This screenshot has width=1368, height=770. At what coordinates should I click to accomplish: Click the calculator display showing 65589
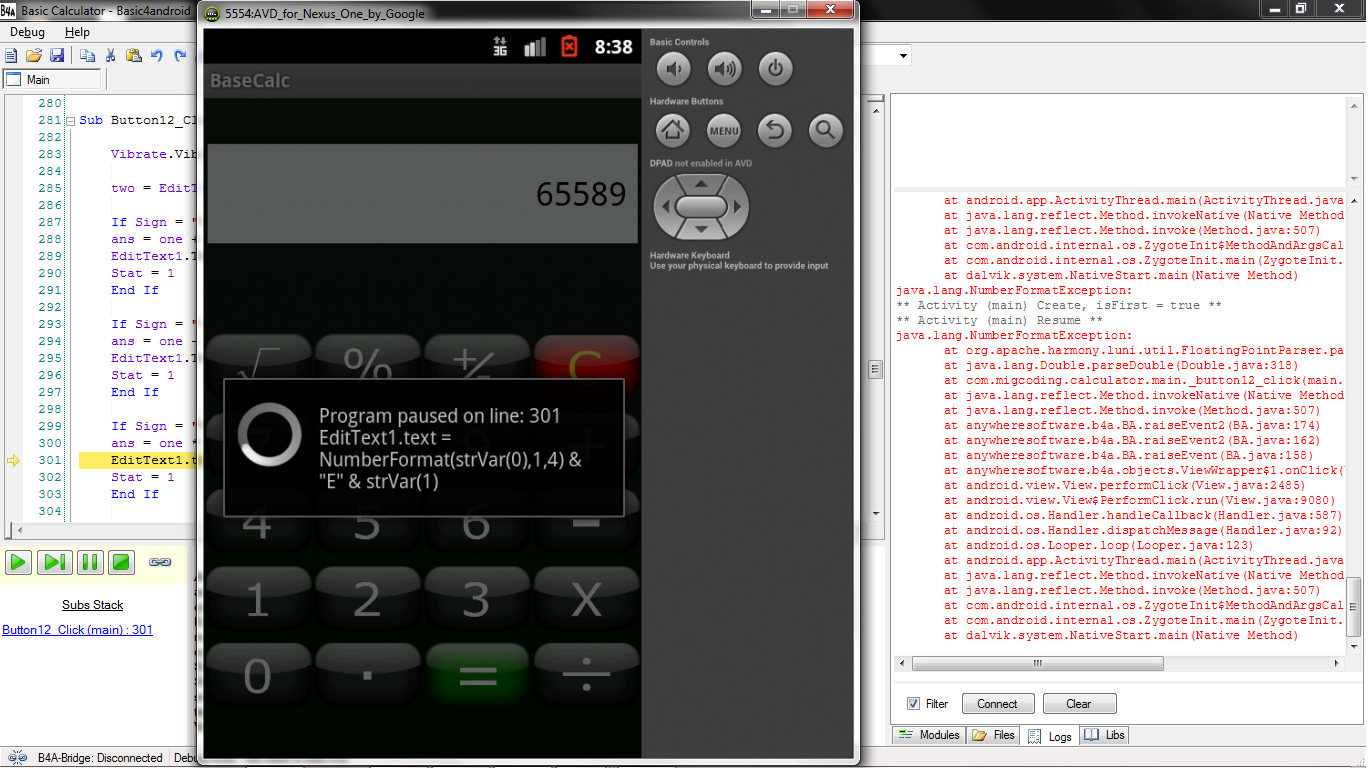[x=422, y=194]
